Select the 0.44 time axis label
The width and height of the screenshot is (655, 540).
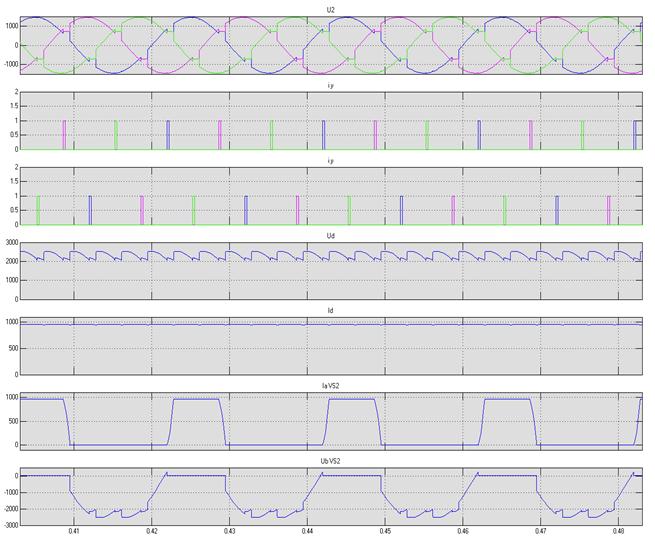(307, 531)
